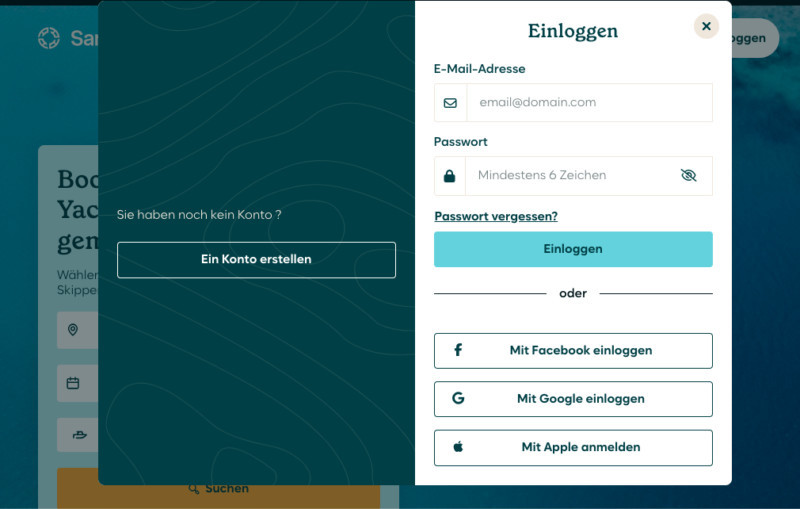Click the 'Ein Konto erstellen' button
The image size is (800, 509).
(256, 260)
